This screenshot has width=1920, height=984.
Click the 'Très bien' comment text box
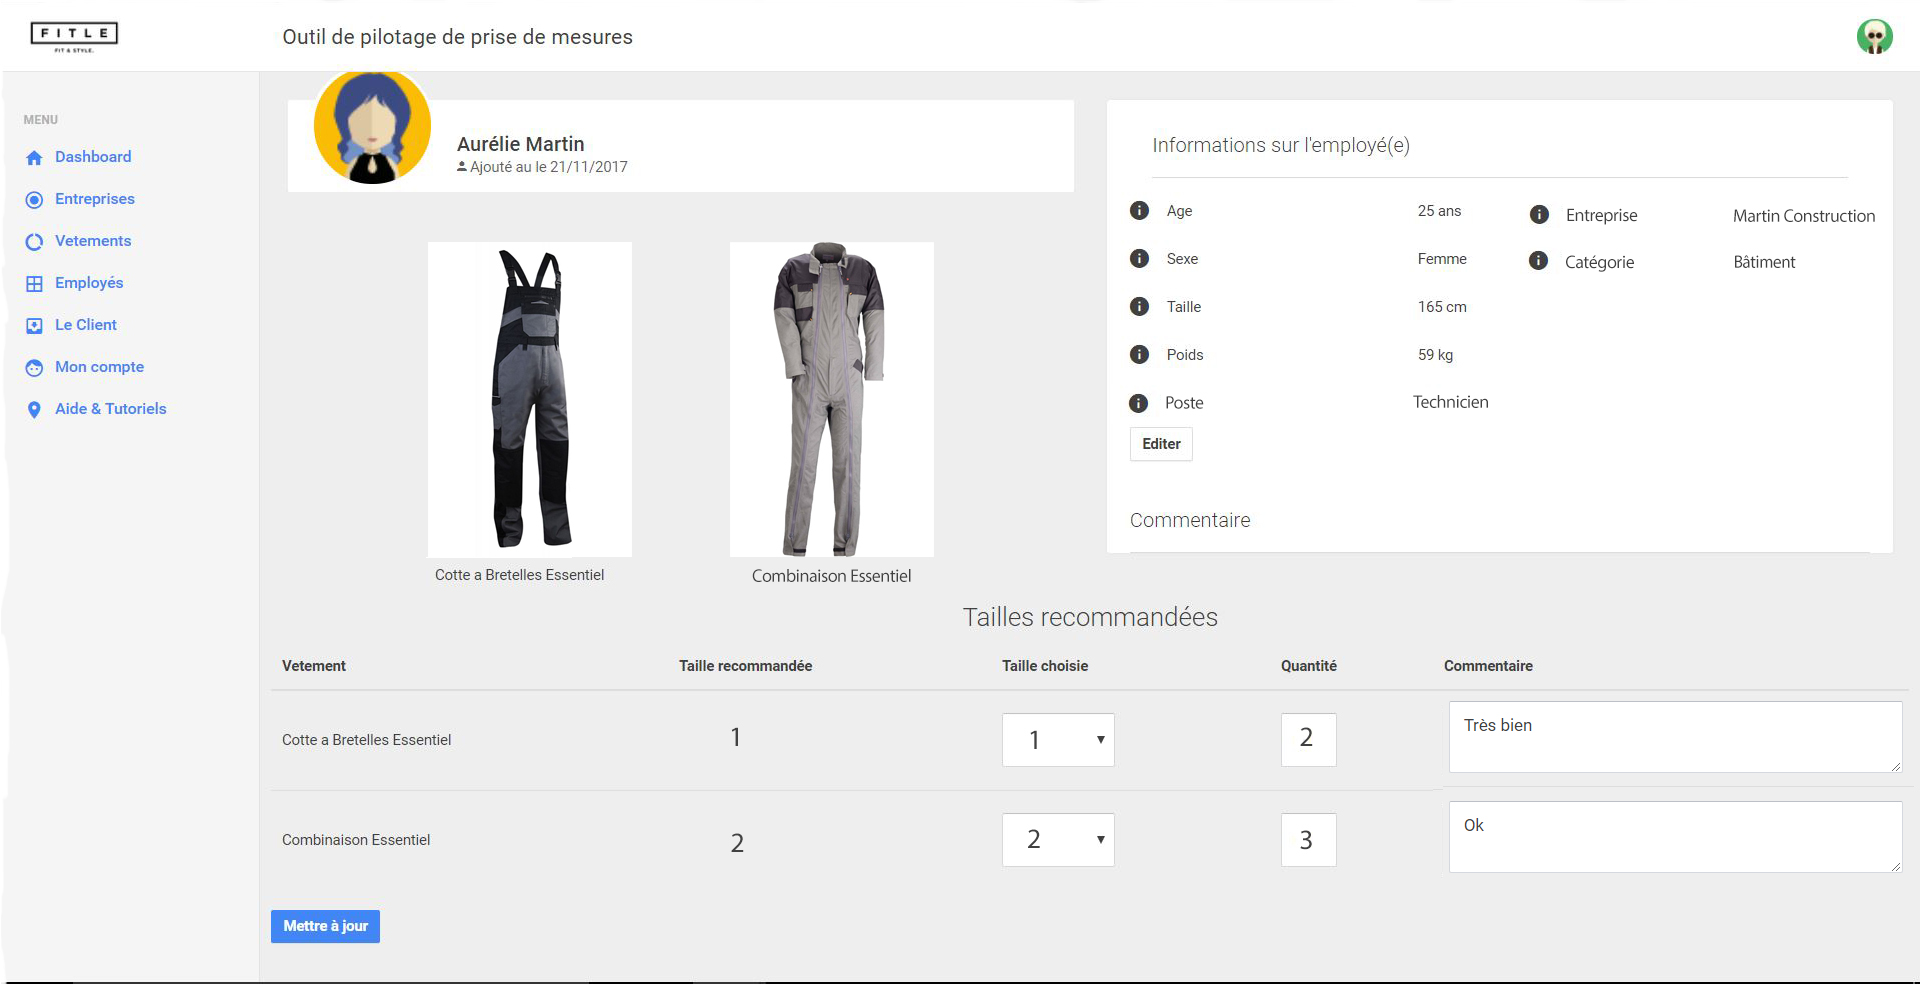point(1674,737)
